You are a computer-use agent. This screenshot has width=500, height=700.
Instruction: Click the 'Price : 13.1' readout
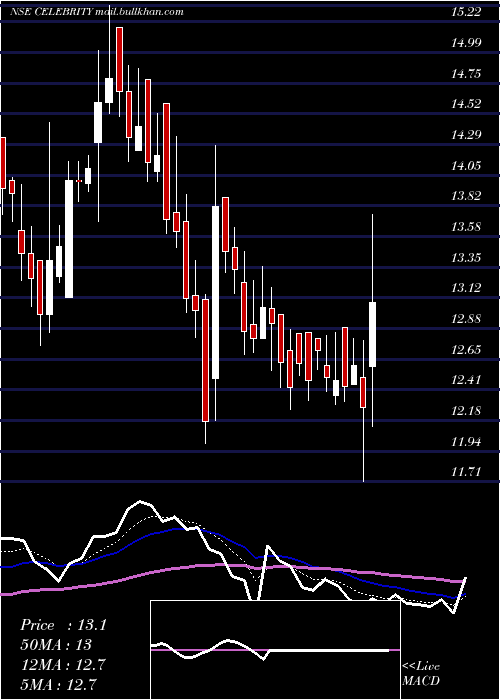pos(63,625)
